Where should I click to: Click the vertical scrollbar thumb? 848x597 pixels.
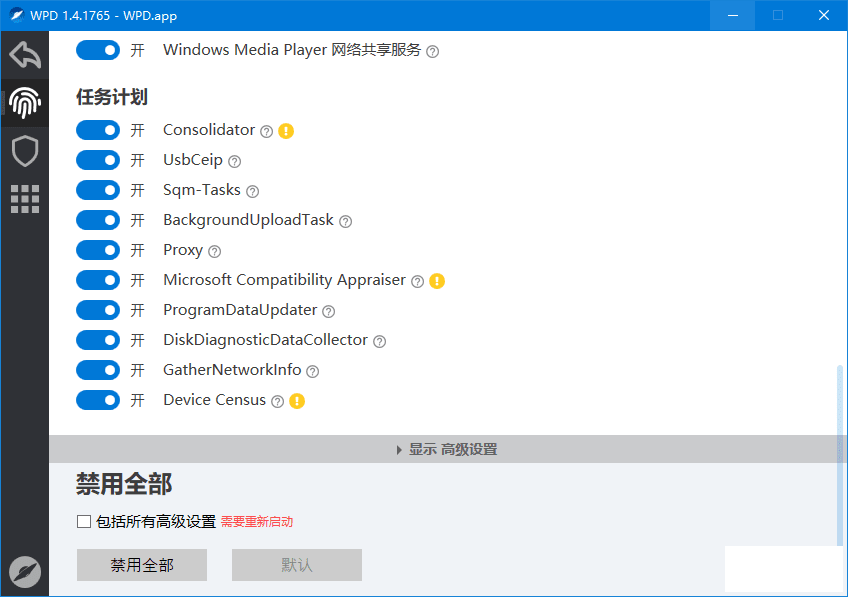pos(840,457)
